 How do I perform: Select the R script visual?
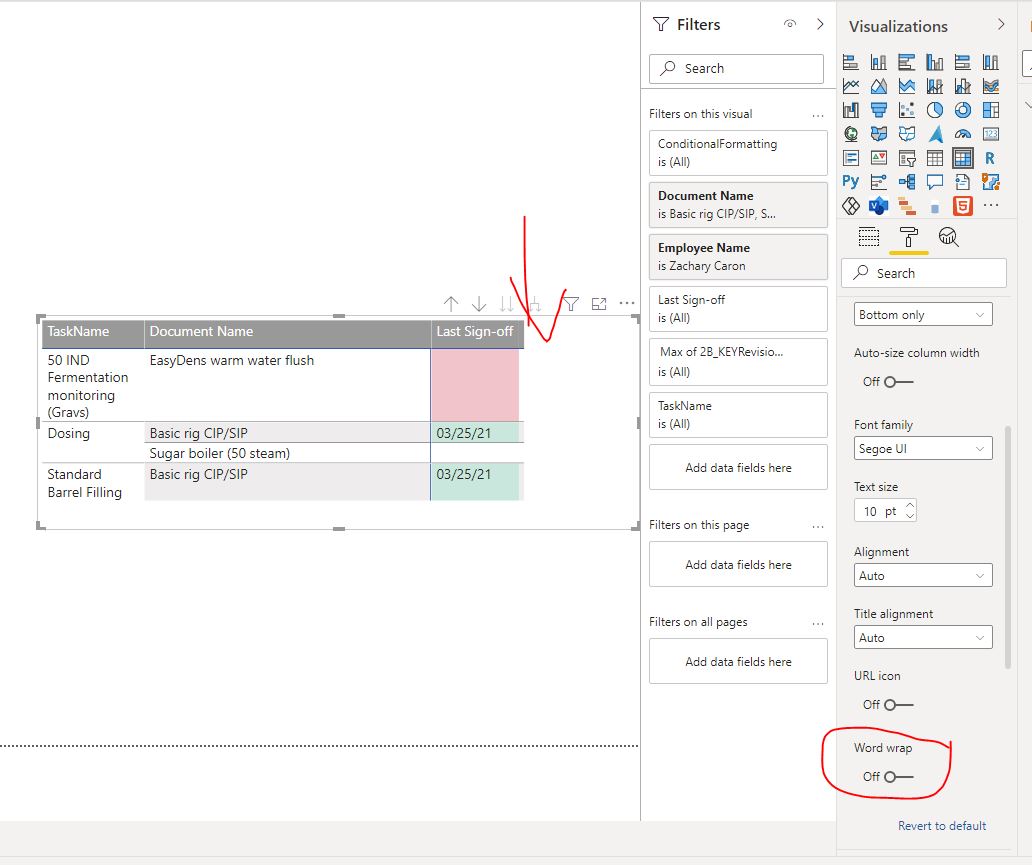pyautogui.click(x=991, y=158)
